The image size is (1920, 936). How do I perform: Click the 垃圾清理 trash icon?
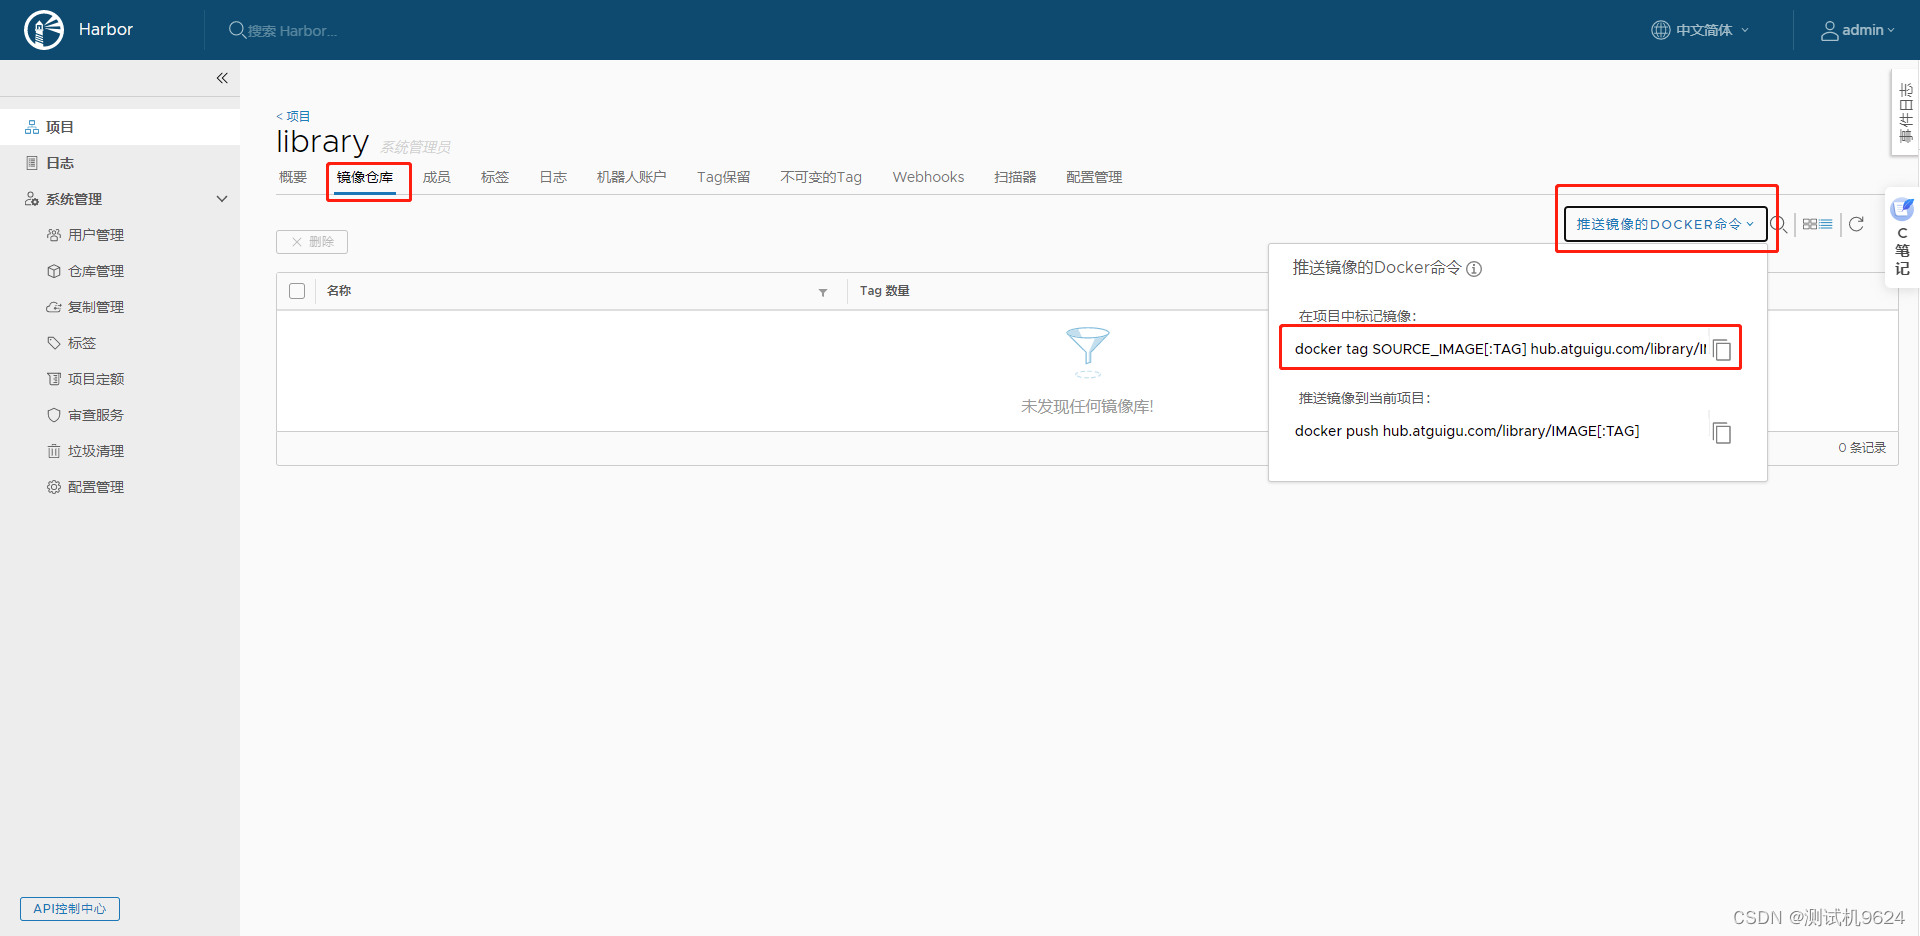pos(54,451)
